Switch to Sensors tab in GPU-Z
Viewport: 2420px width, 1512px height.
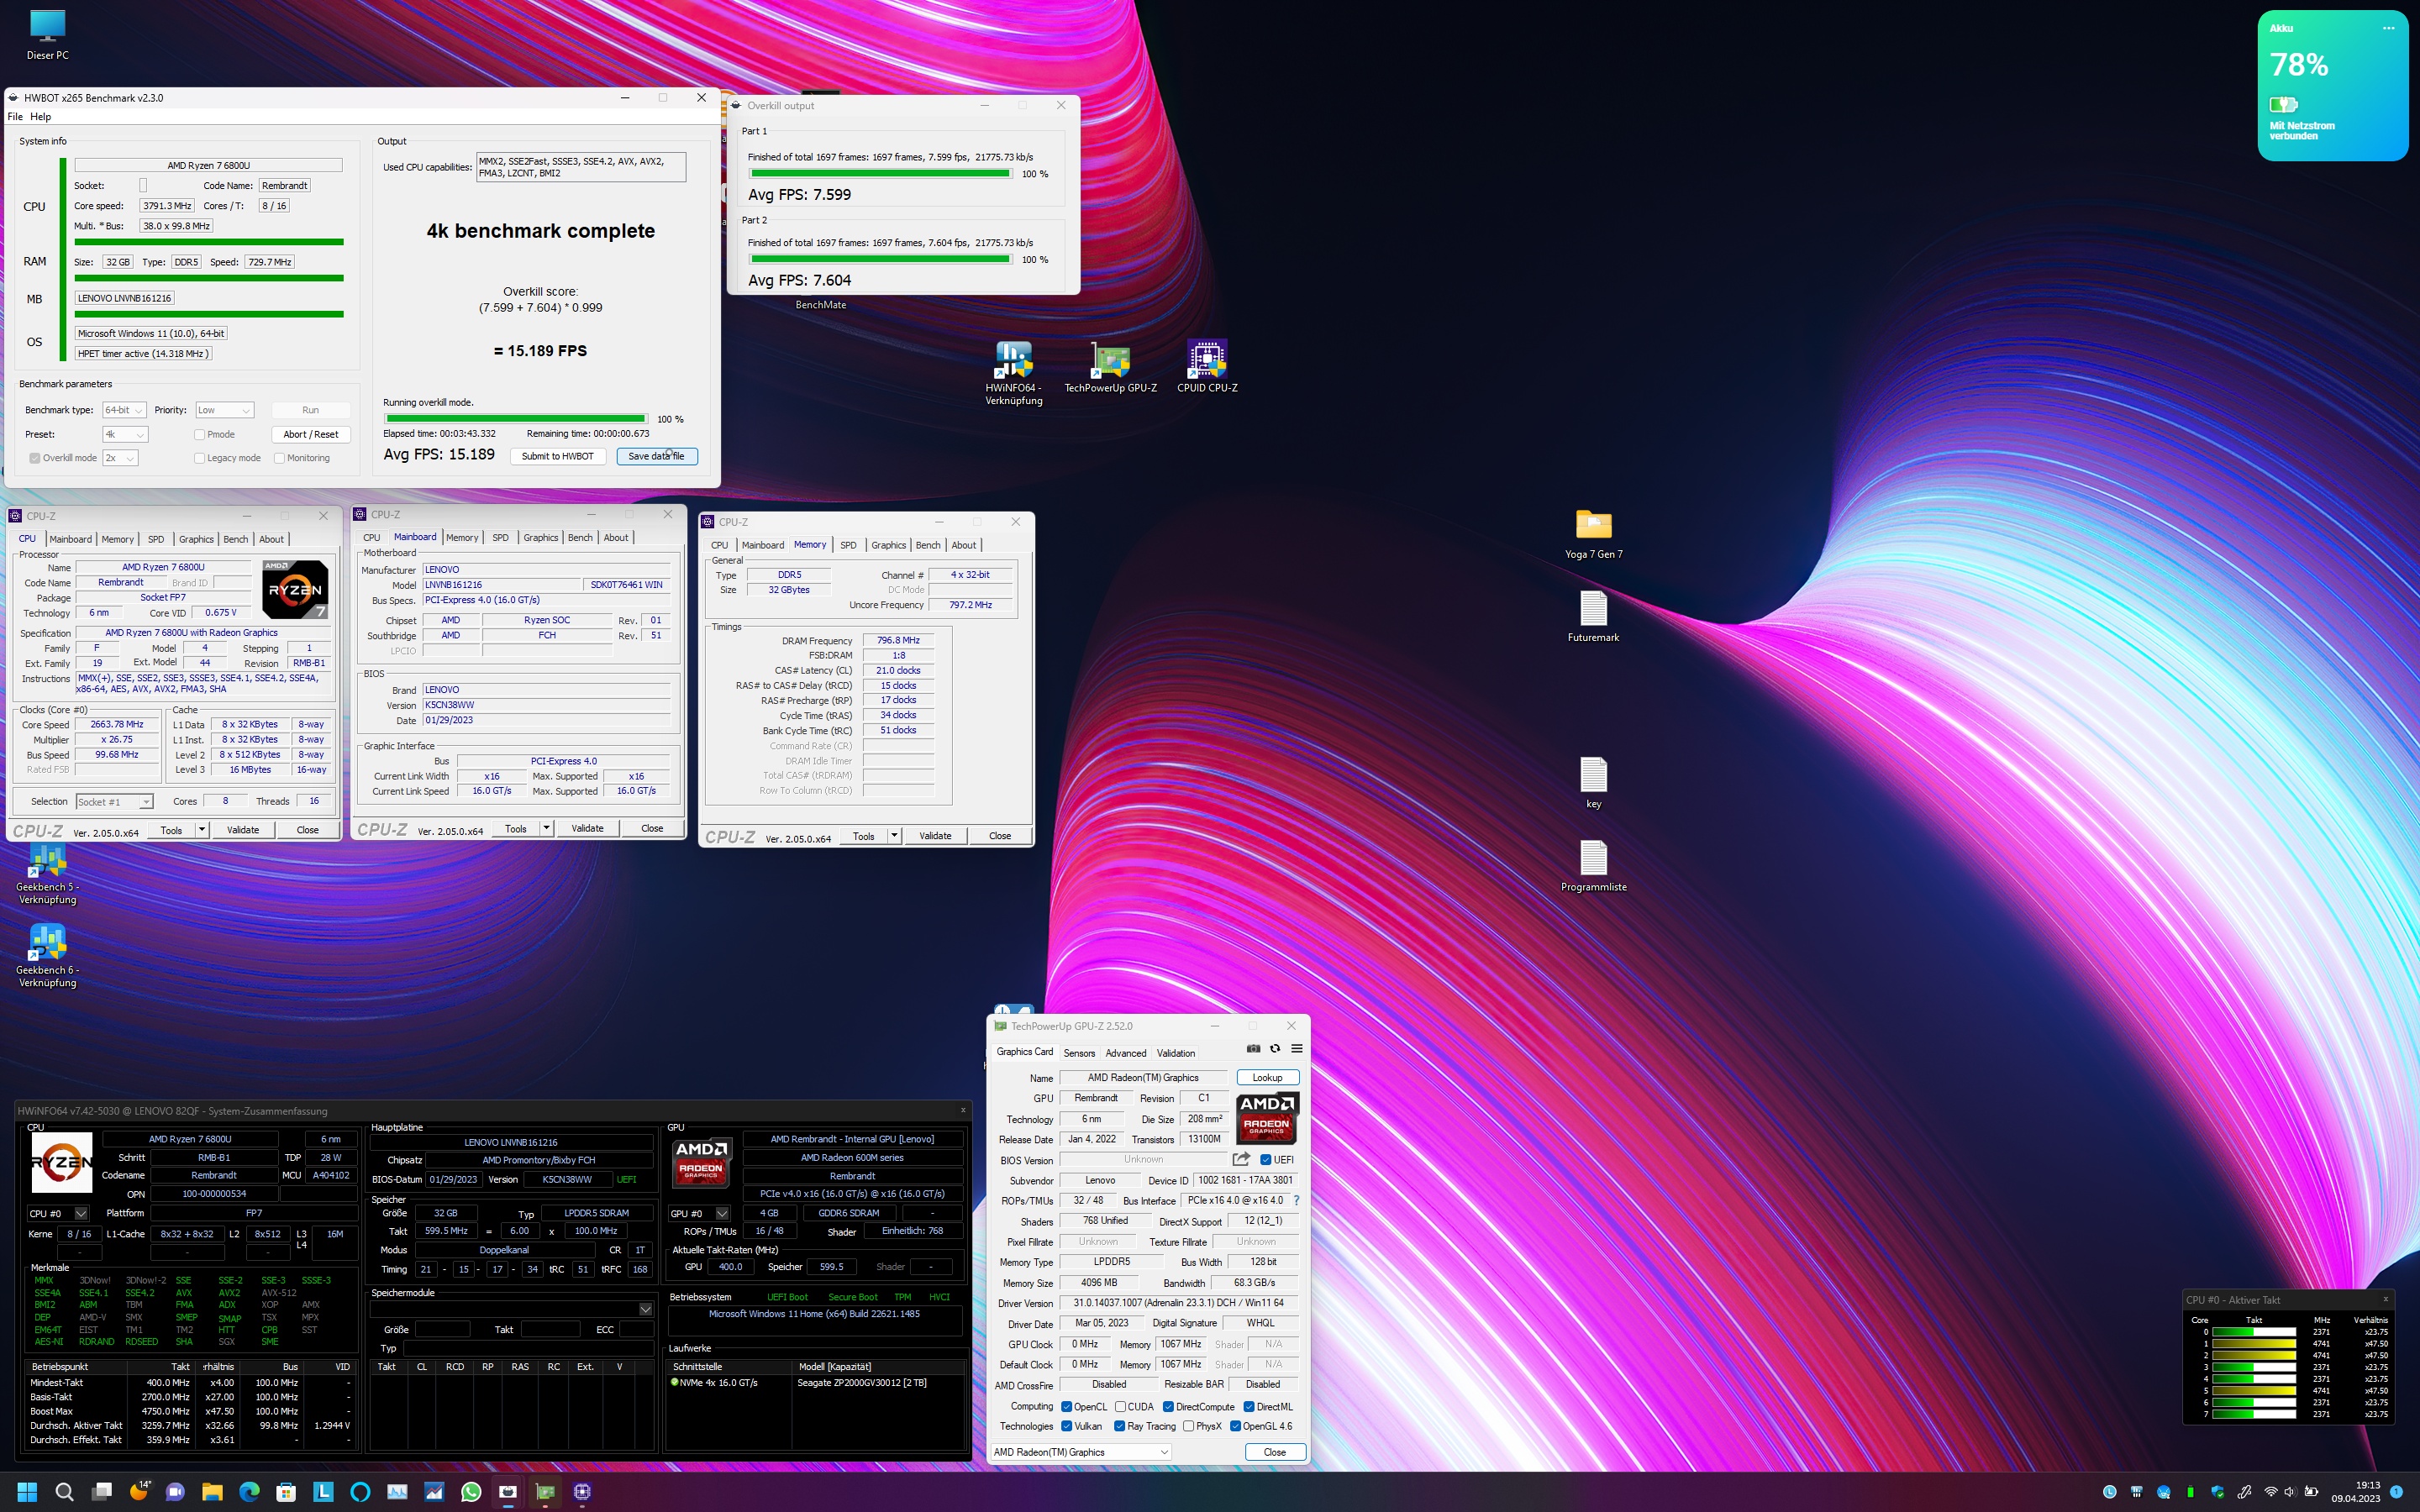[x=1079, y=1053]
